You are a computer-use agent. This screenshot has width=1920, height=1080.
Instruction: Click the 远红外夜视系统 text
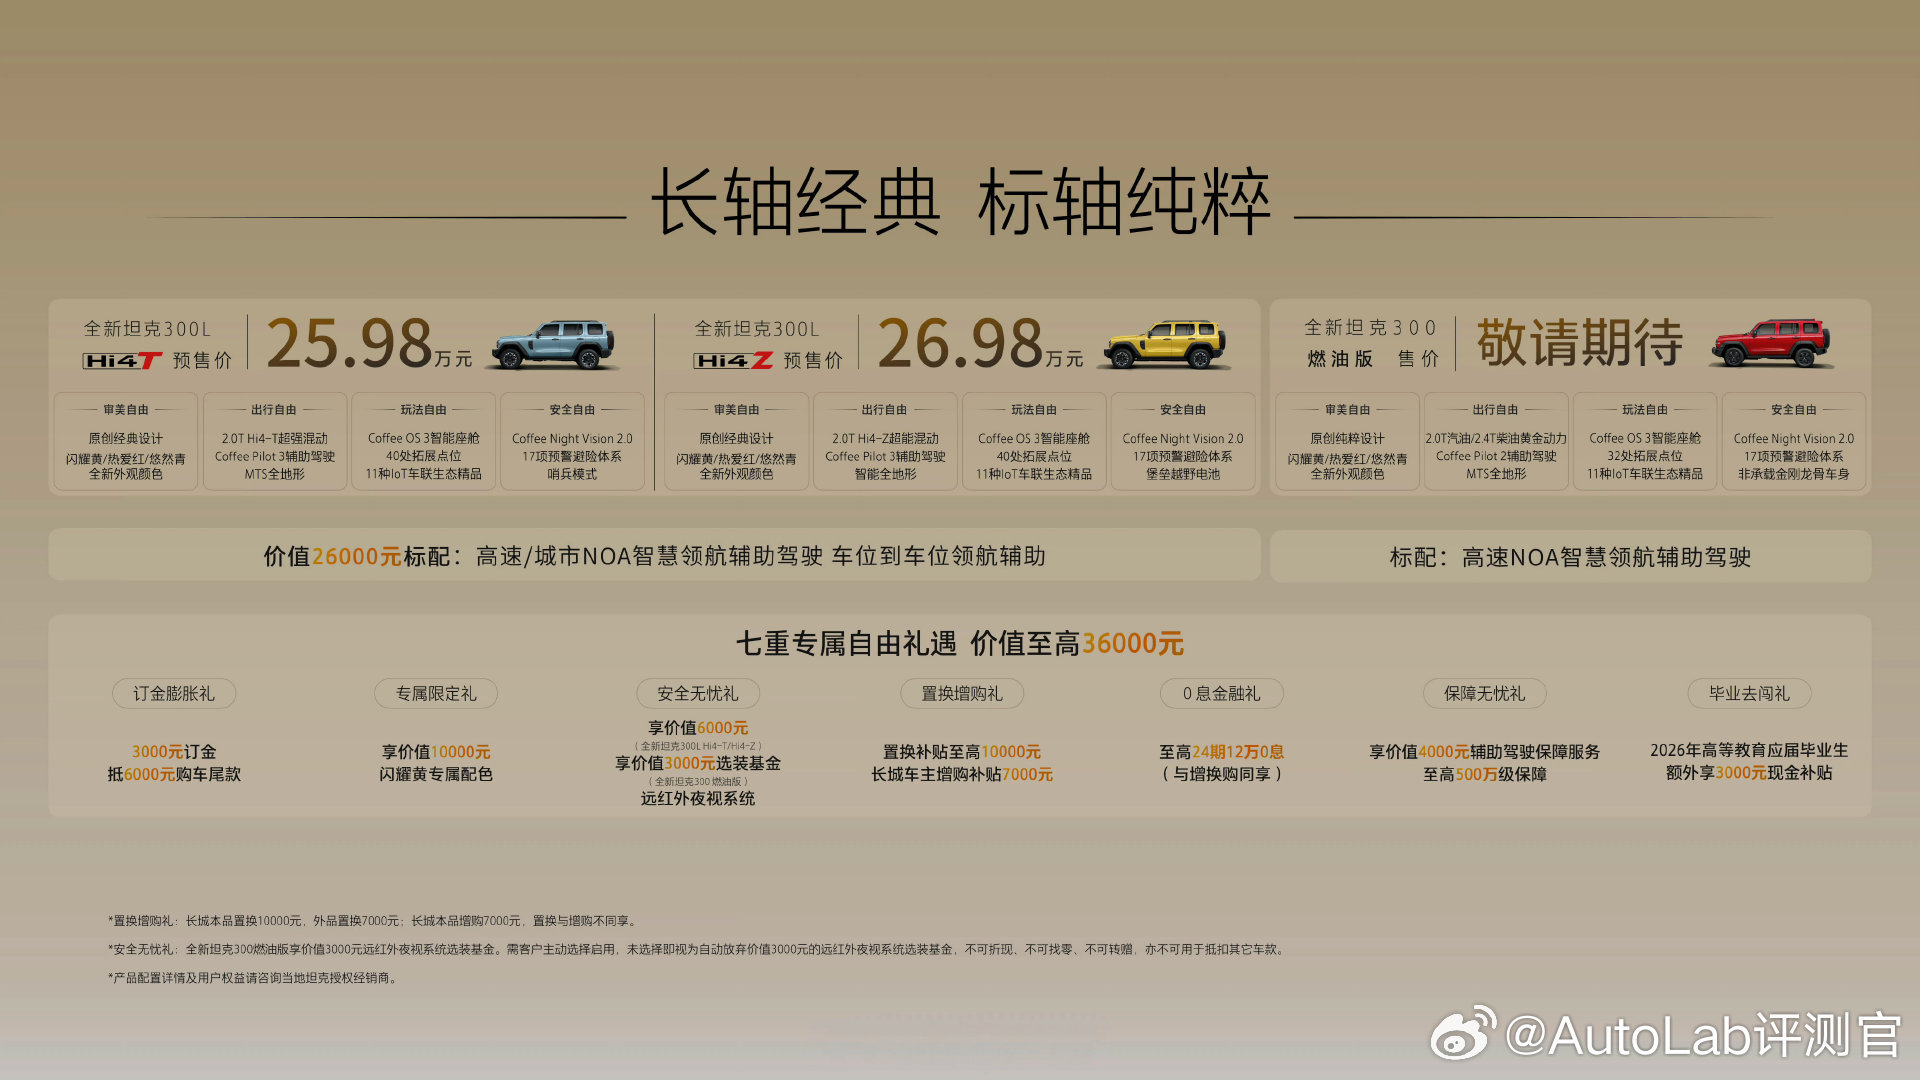pos(698,799)
